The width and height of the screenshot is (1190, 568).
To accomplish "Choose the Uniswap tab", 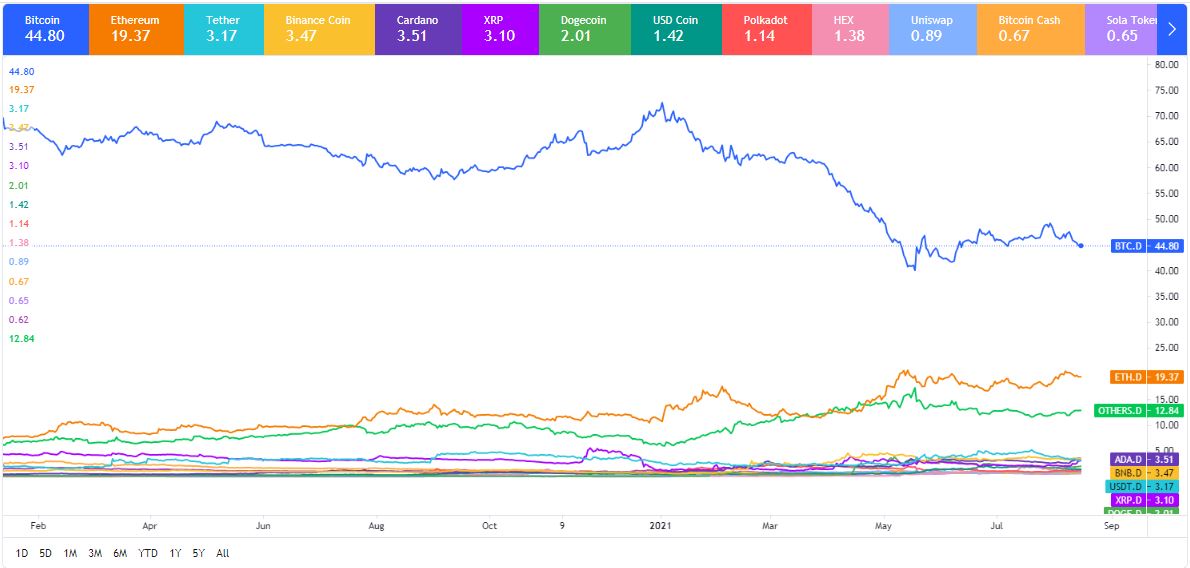I will pyautogui.click(x=932, y=28).
